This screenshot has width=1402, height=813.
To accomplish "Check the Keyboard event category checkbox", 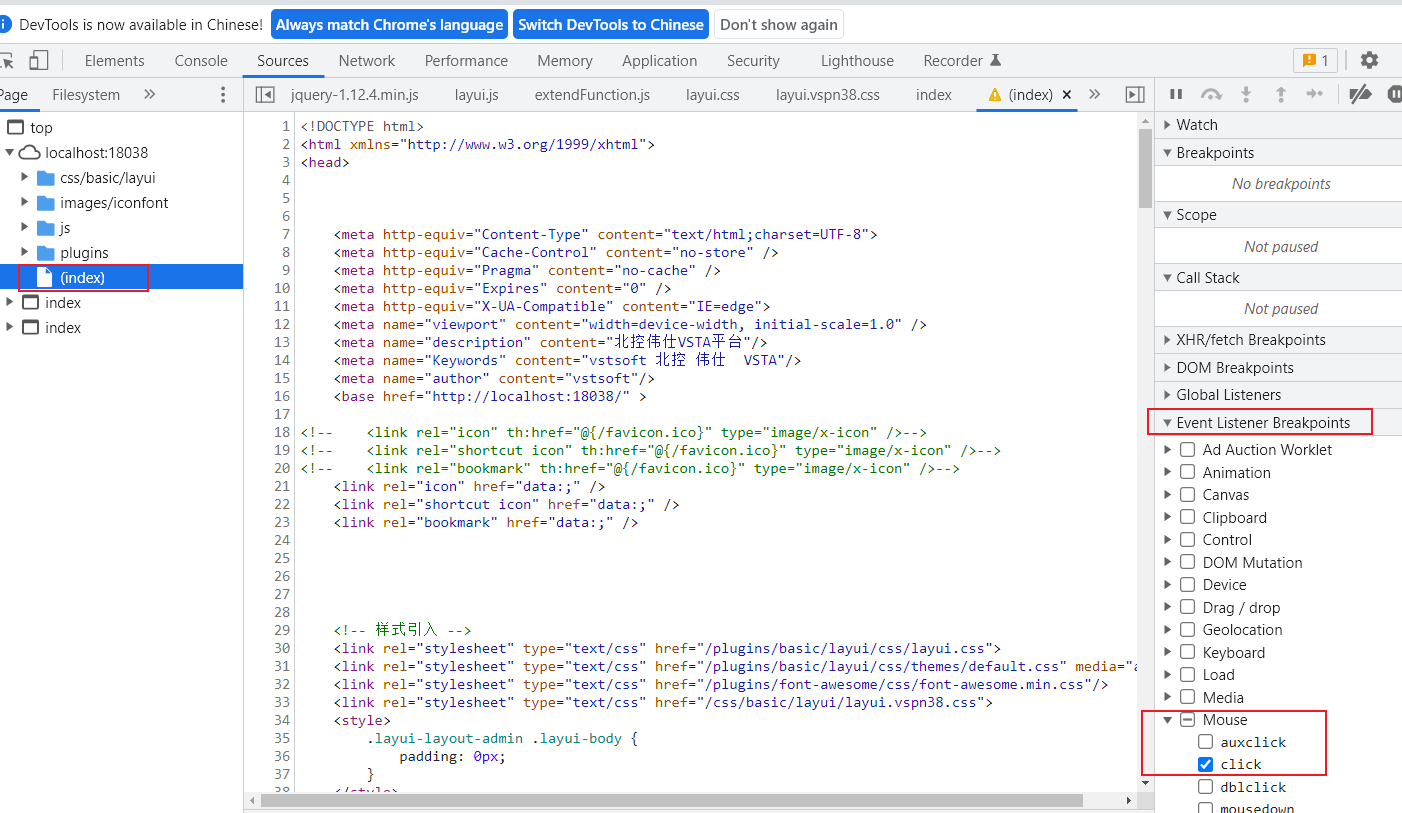I will point(1188,652).
